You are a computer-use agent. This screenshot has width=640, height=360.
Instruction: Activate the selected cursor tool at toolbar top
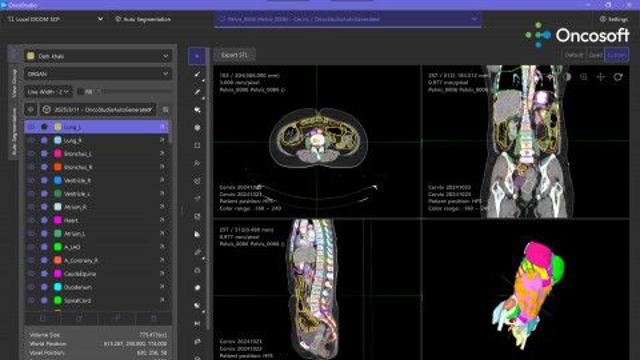click(197, 56)
